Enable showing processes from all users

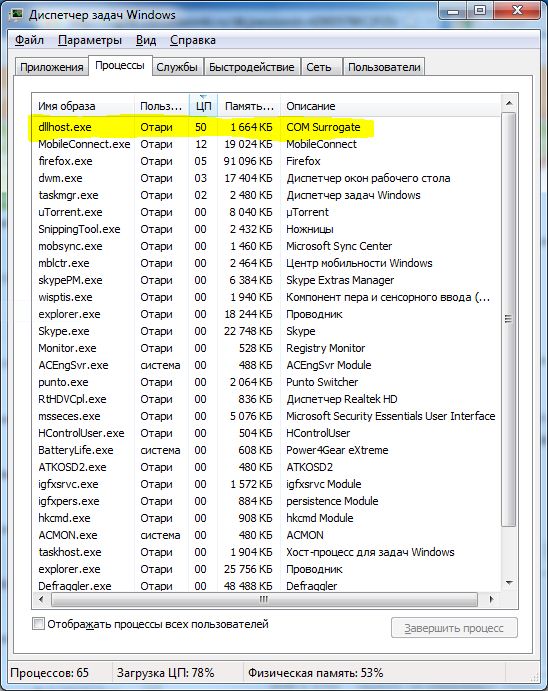(x=38, y=624)
